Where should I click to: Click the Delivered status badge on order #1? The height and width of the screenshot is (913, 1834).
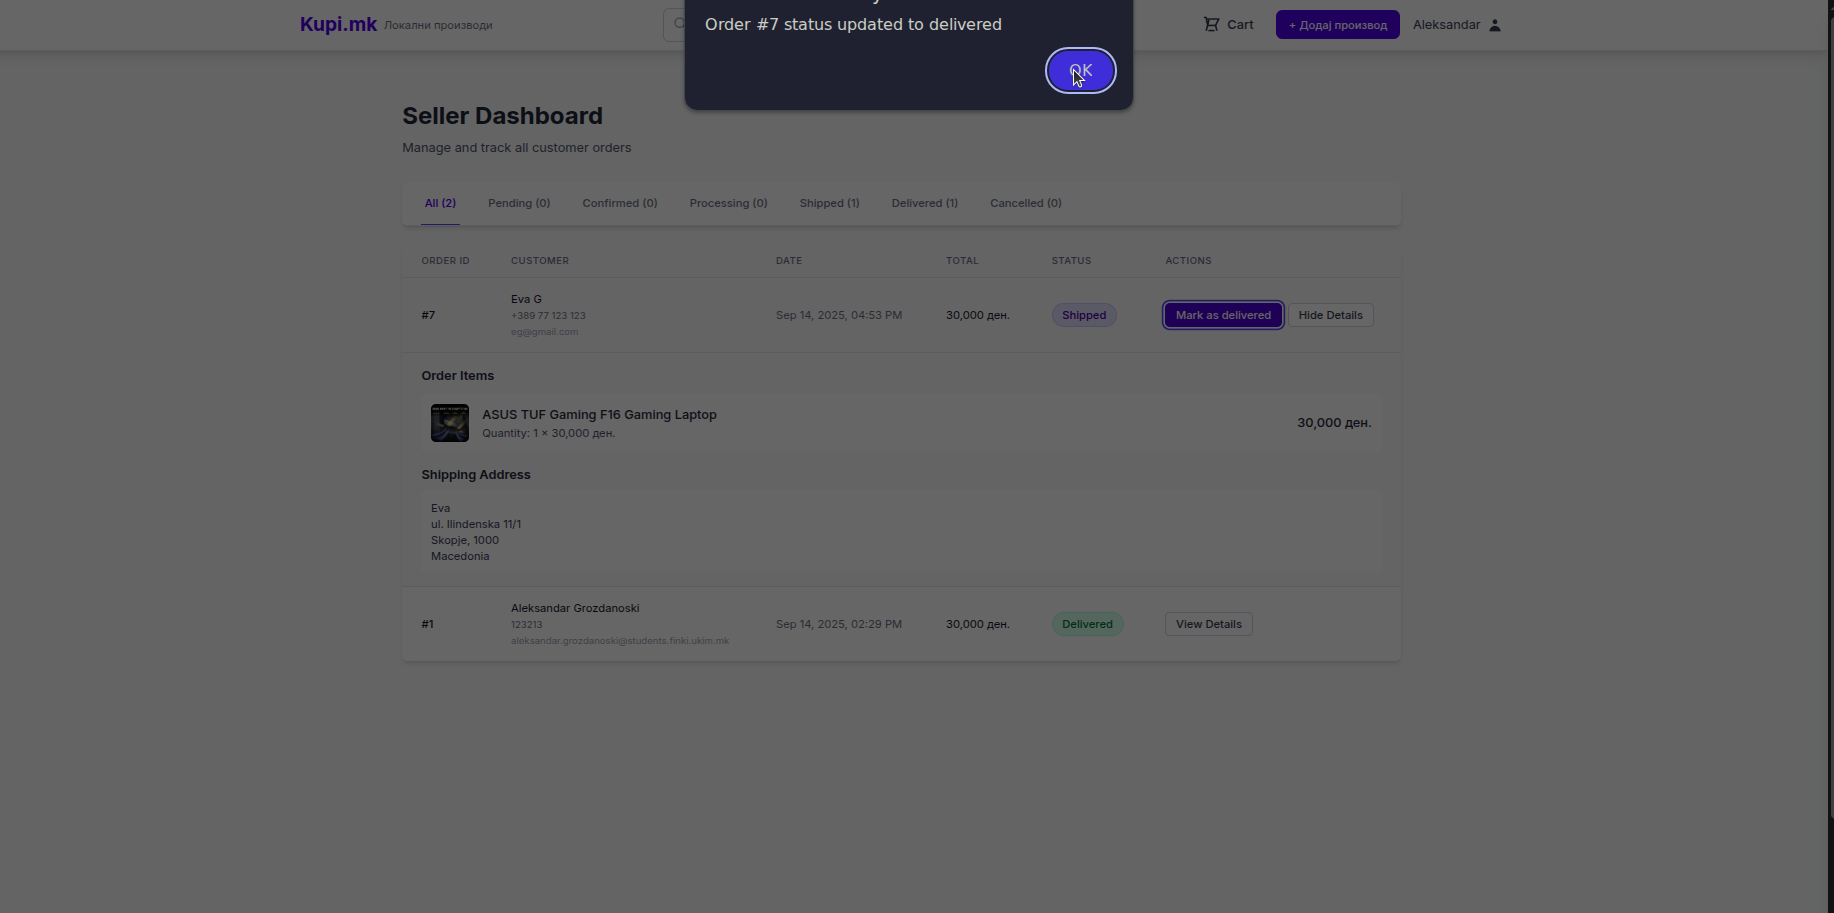[x=1087, y=624]
